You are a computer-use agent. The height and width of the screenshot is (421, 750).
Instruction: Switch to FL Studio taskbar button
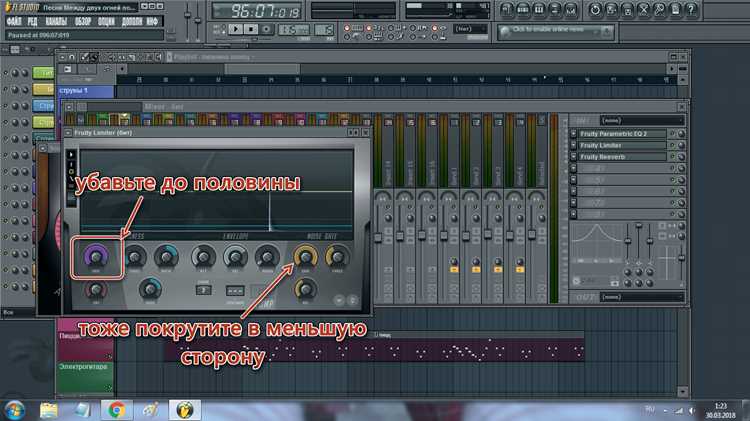[185, 410]
